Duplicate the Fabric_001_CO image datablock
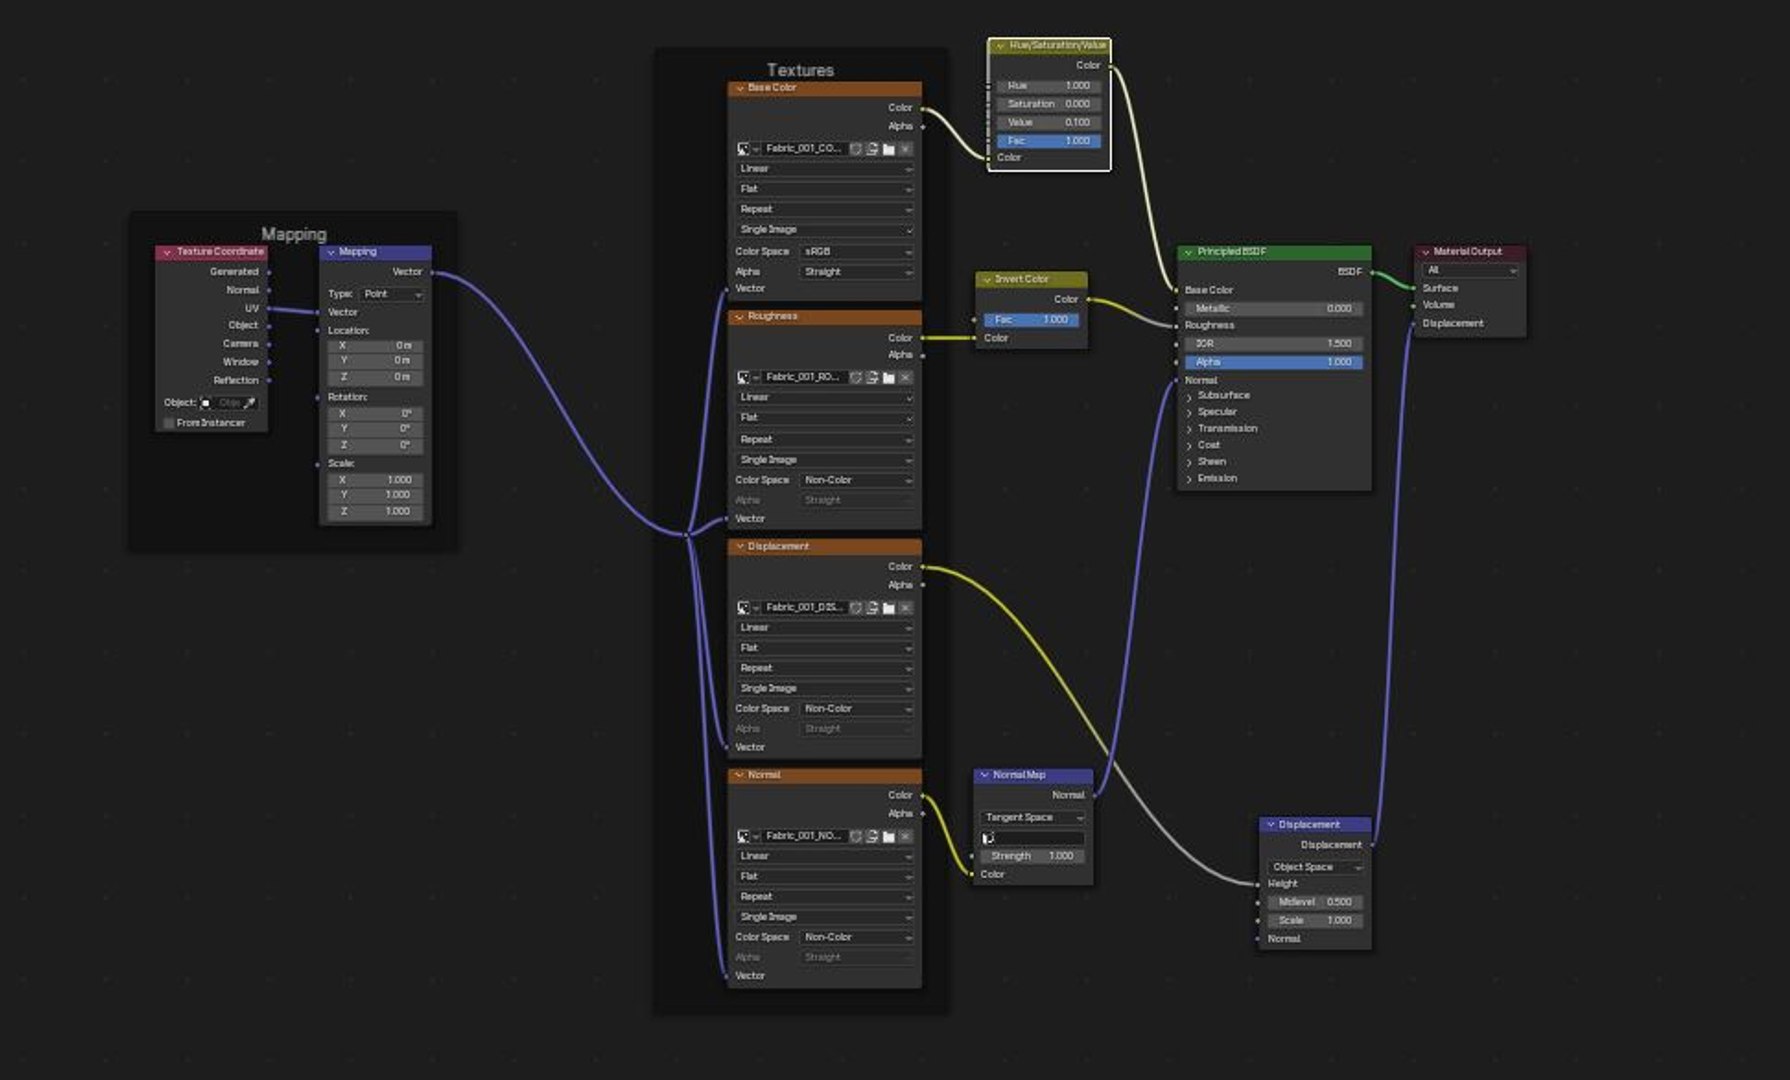 pos(872,149)
